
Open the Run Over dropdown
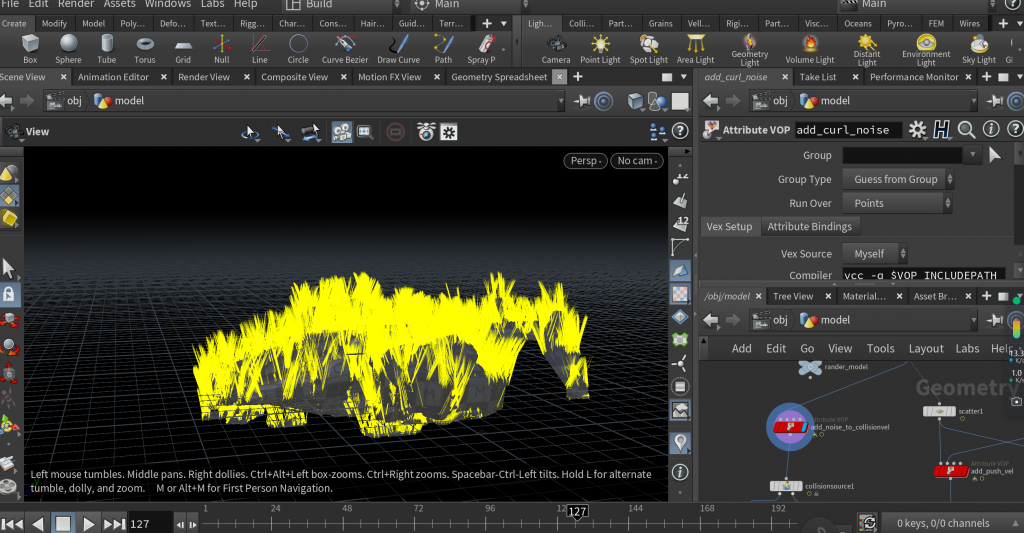coord(897,203)
